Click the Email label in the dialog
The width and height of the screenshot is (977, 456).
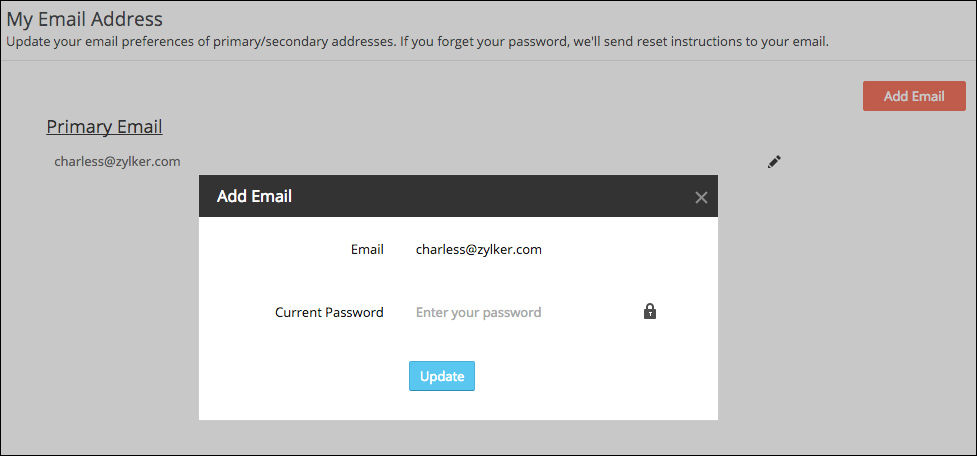click(x=367, y=250)
